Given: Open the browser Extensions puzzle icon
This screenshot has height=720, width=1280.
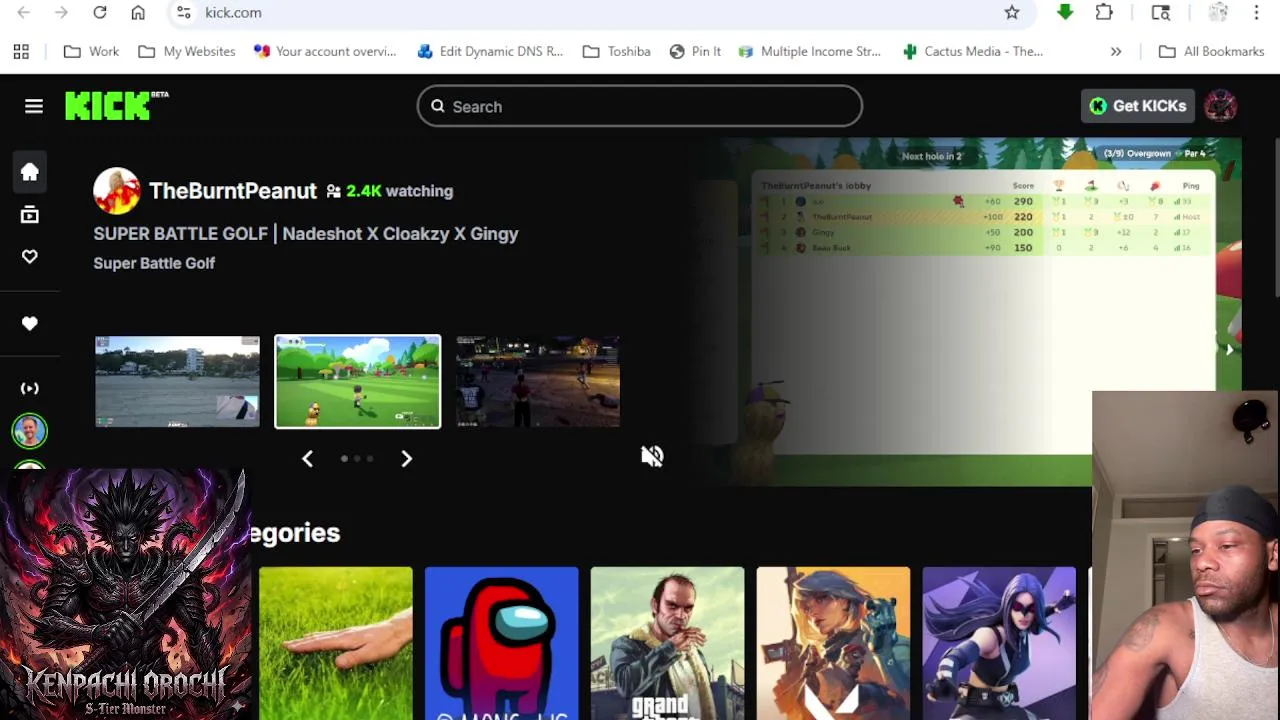Looking at the screenshot, I should click(1104, 12).
